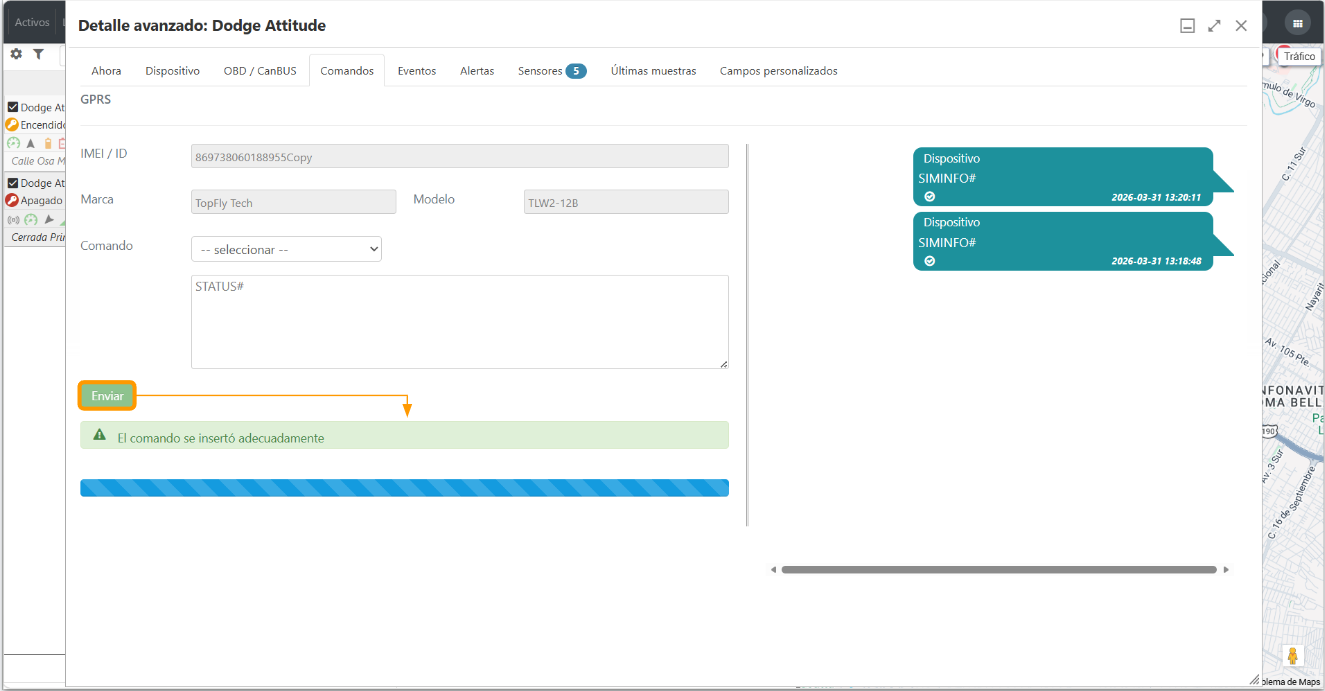
Task: Select the Comandos tab
Action: tap(347, 71)
